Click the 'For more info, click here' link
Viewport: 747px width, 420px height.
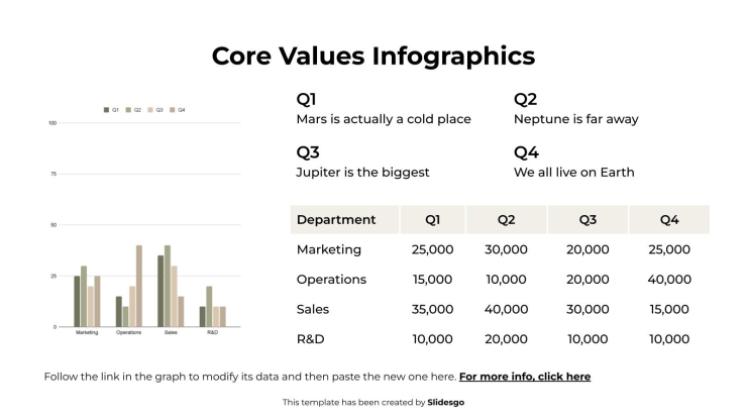(x=524, y=377)
